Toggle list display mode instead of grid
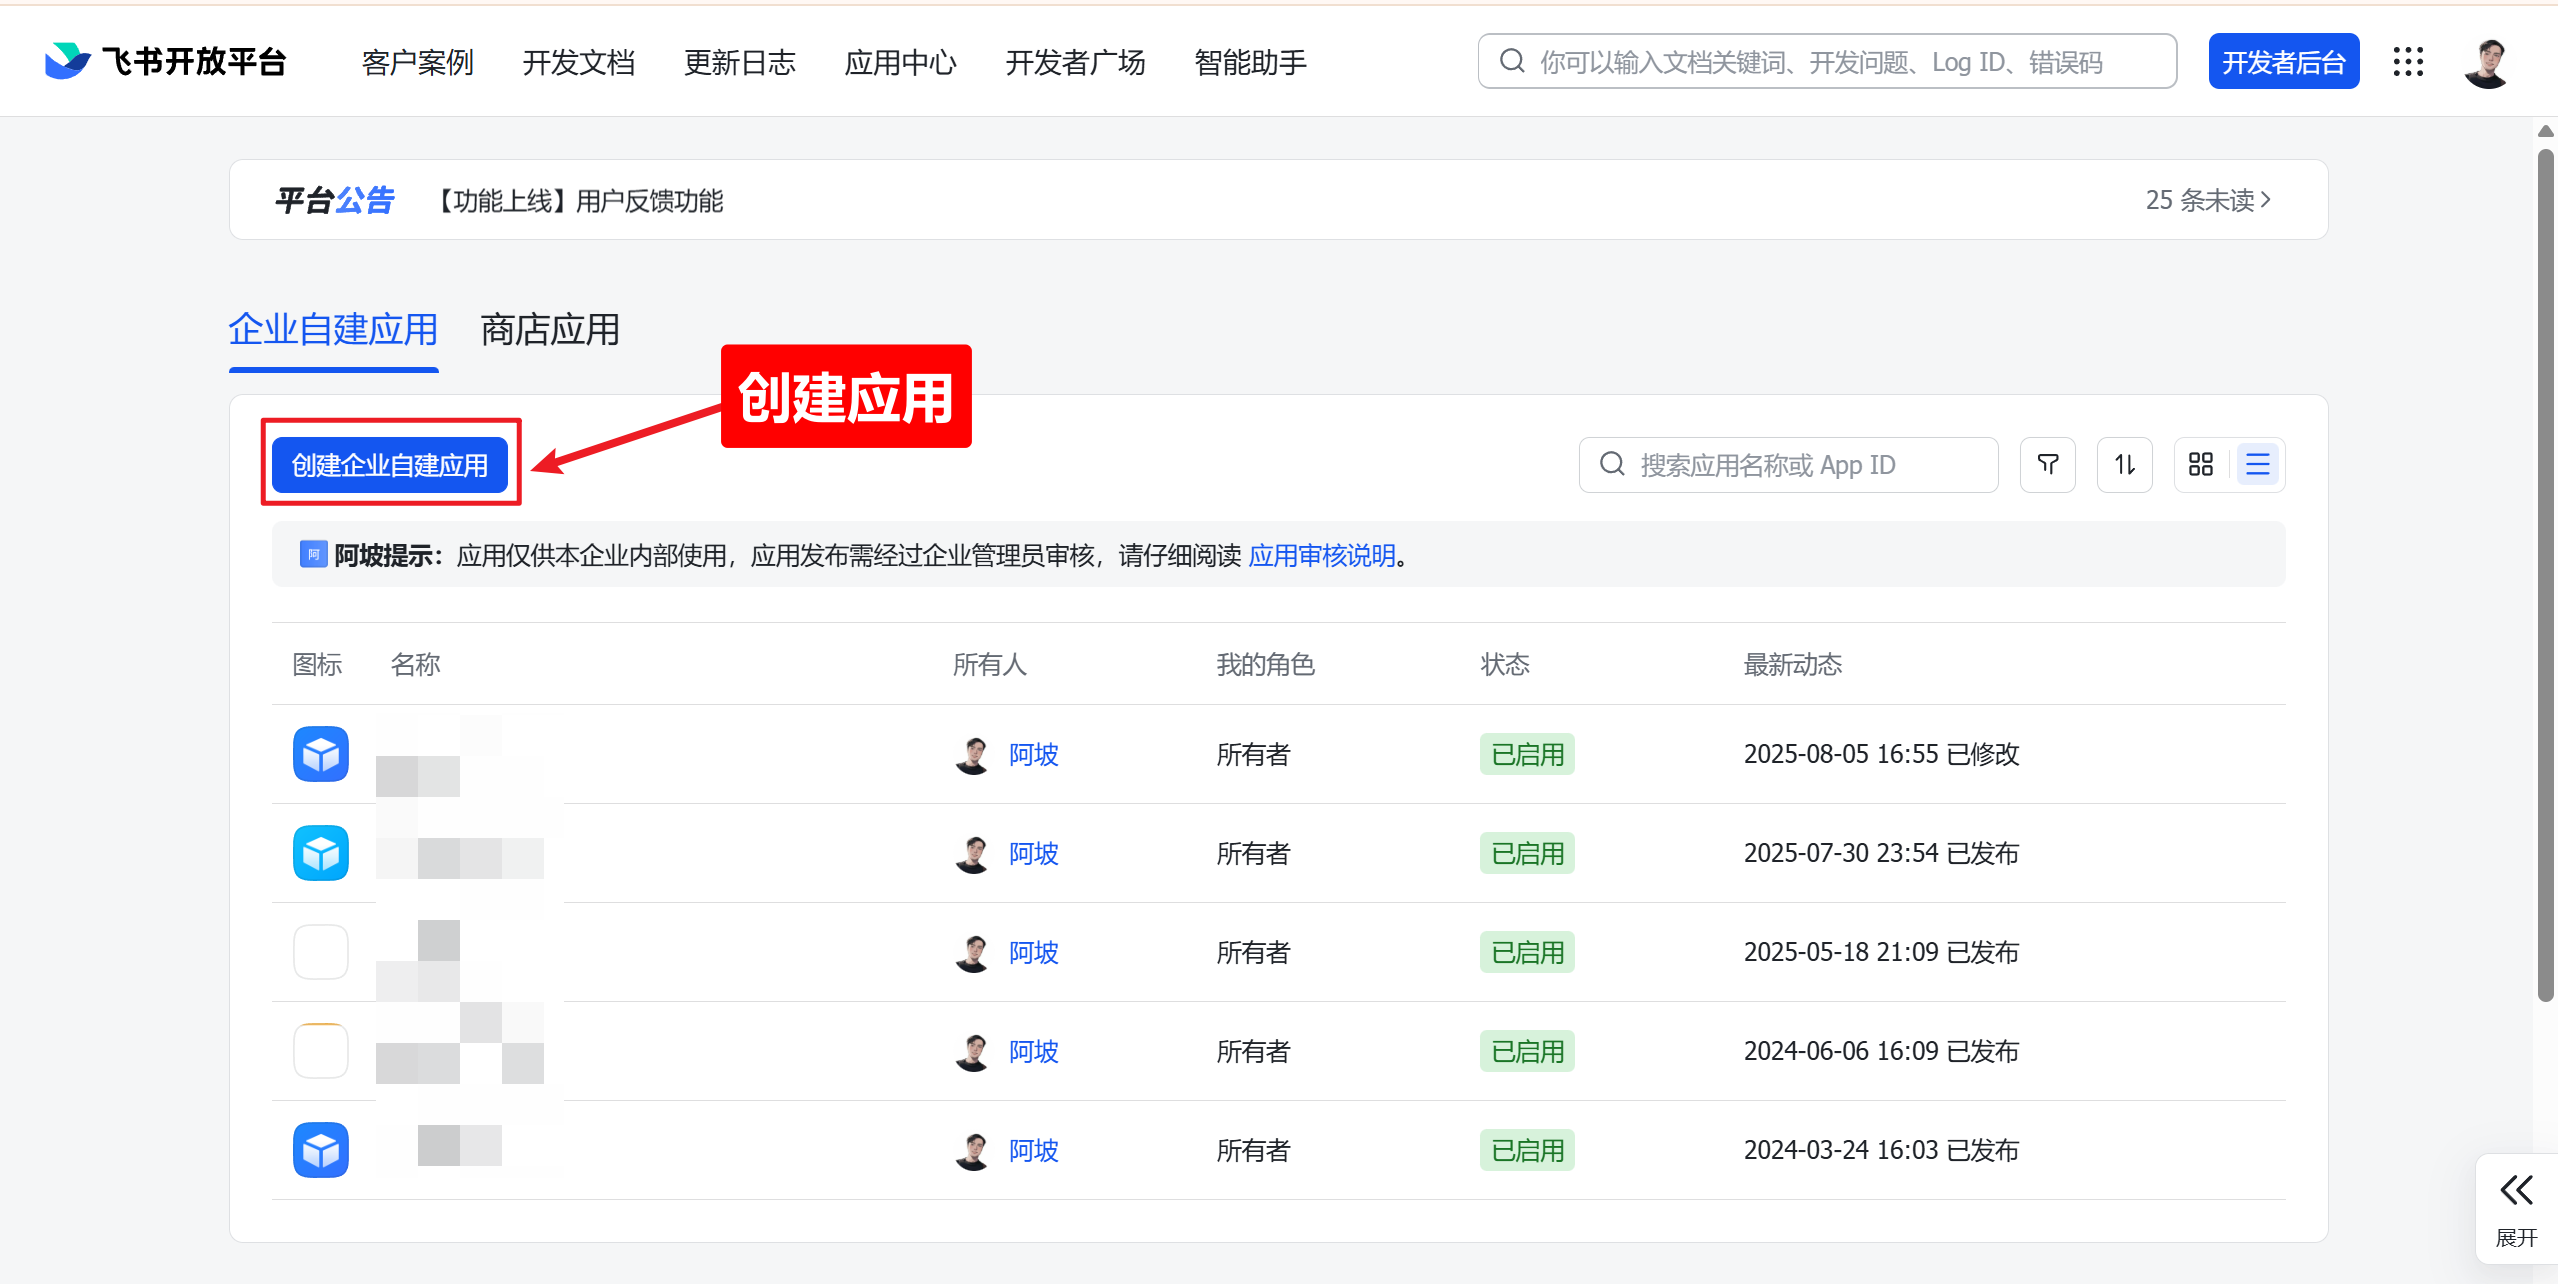Image resolution: width=2558 pixels, height=1284 pixels. tap(2259, 464)
